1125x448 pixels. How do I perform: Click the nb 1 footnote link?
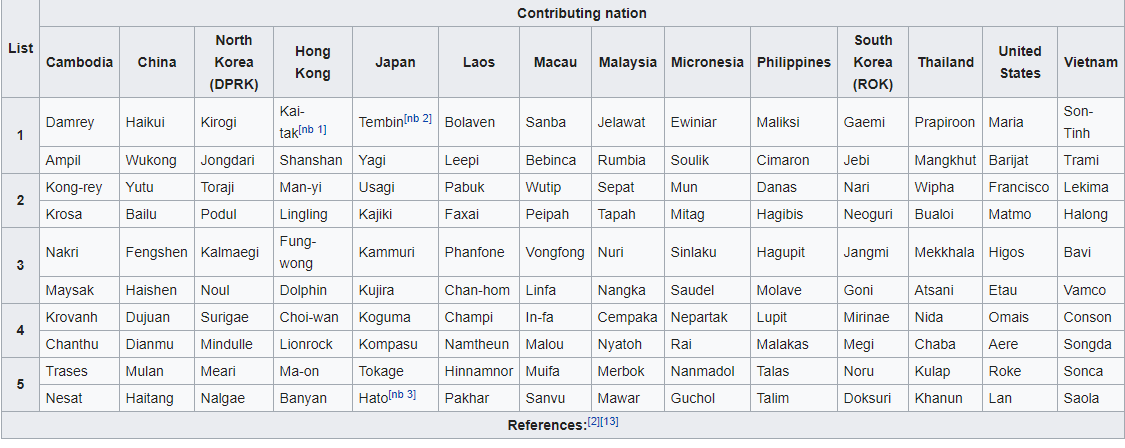pyautogui.click(x=312, y=129)
